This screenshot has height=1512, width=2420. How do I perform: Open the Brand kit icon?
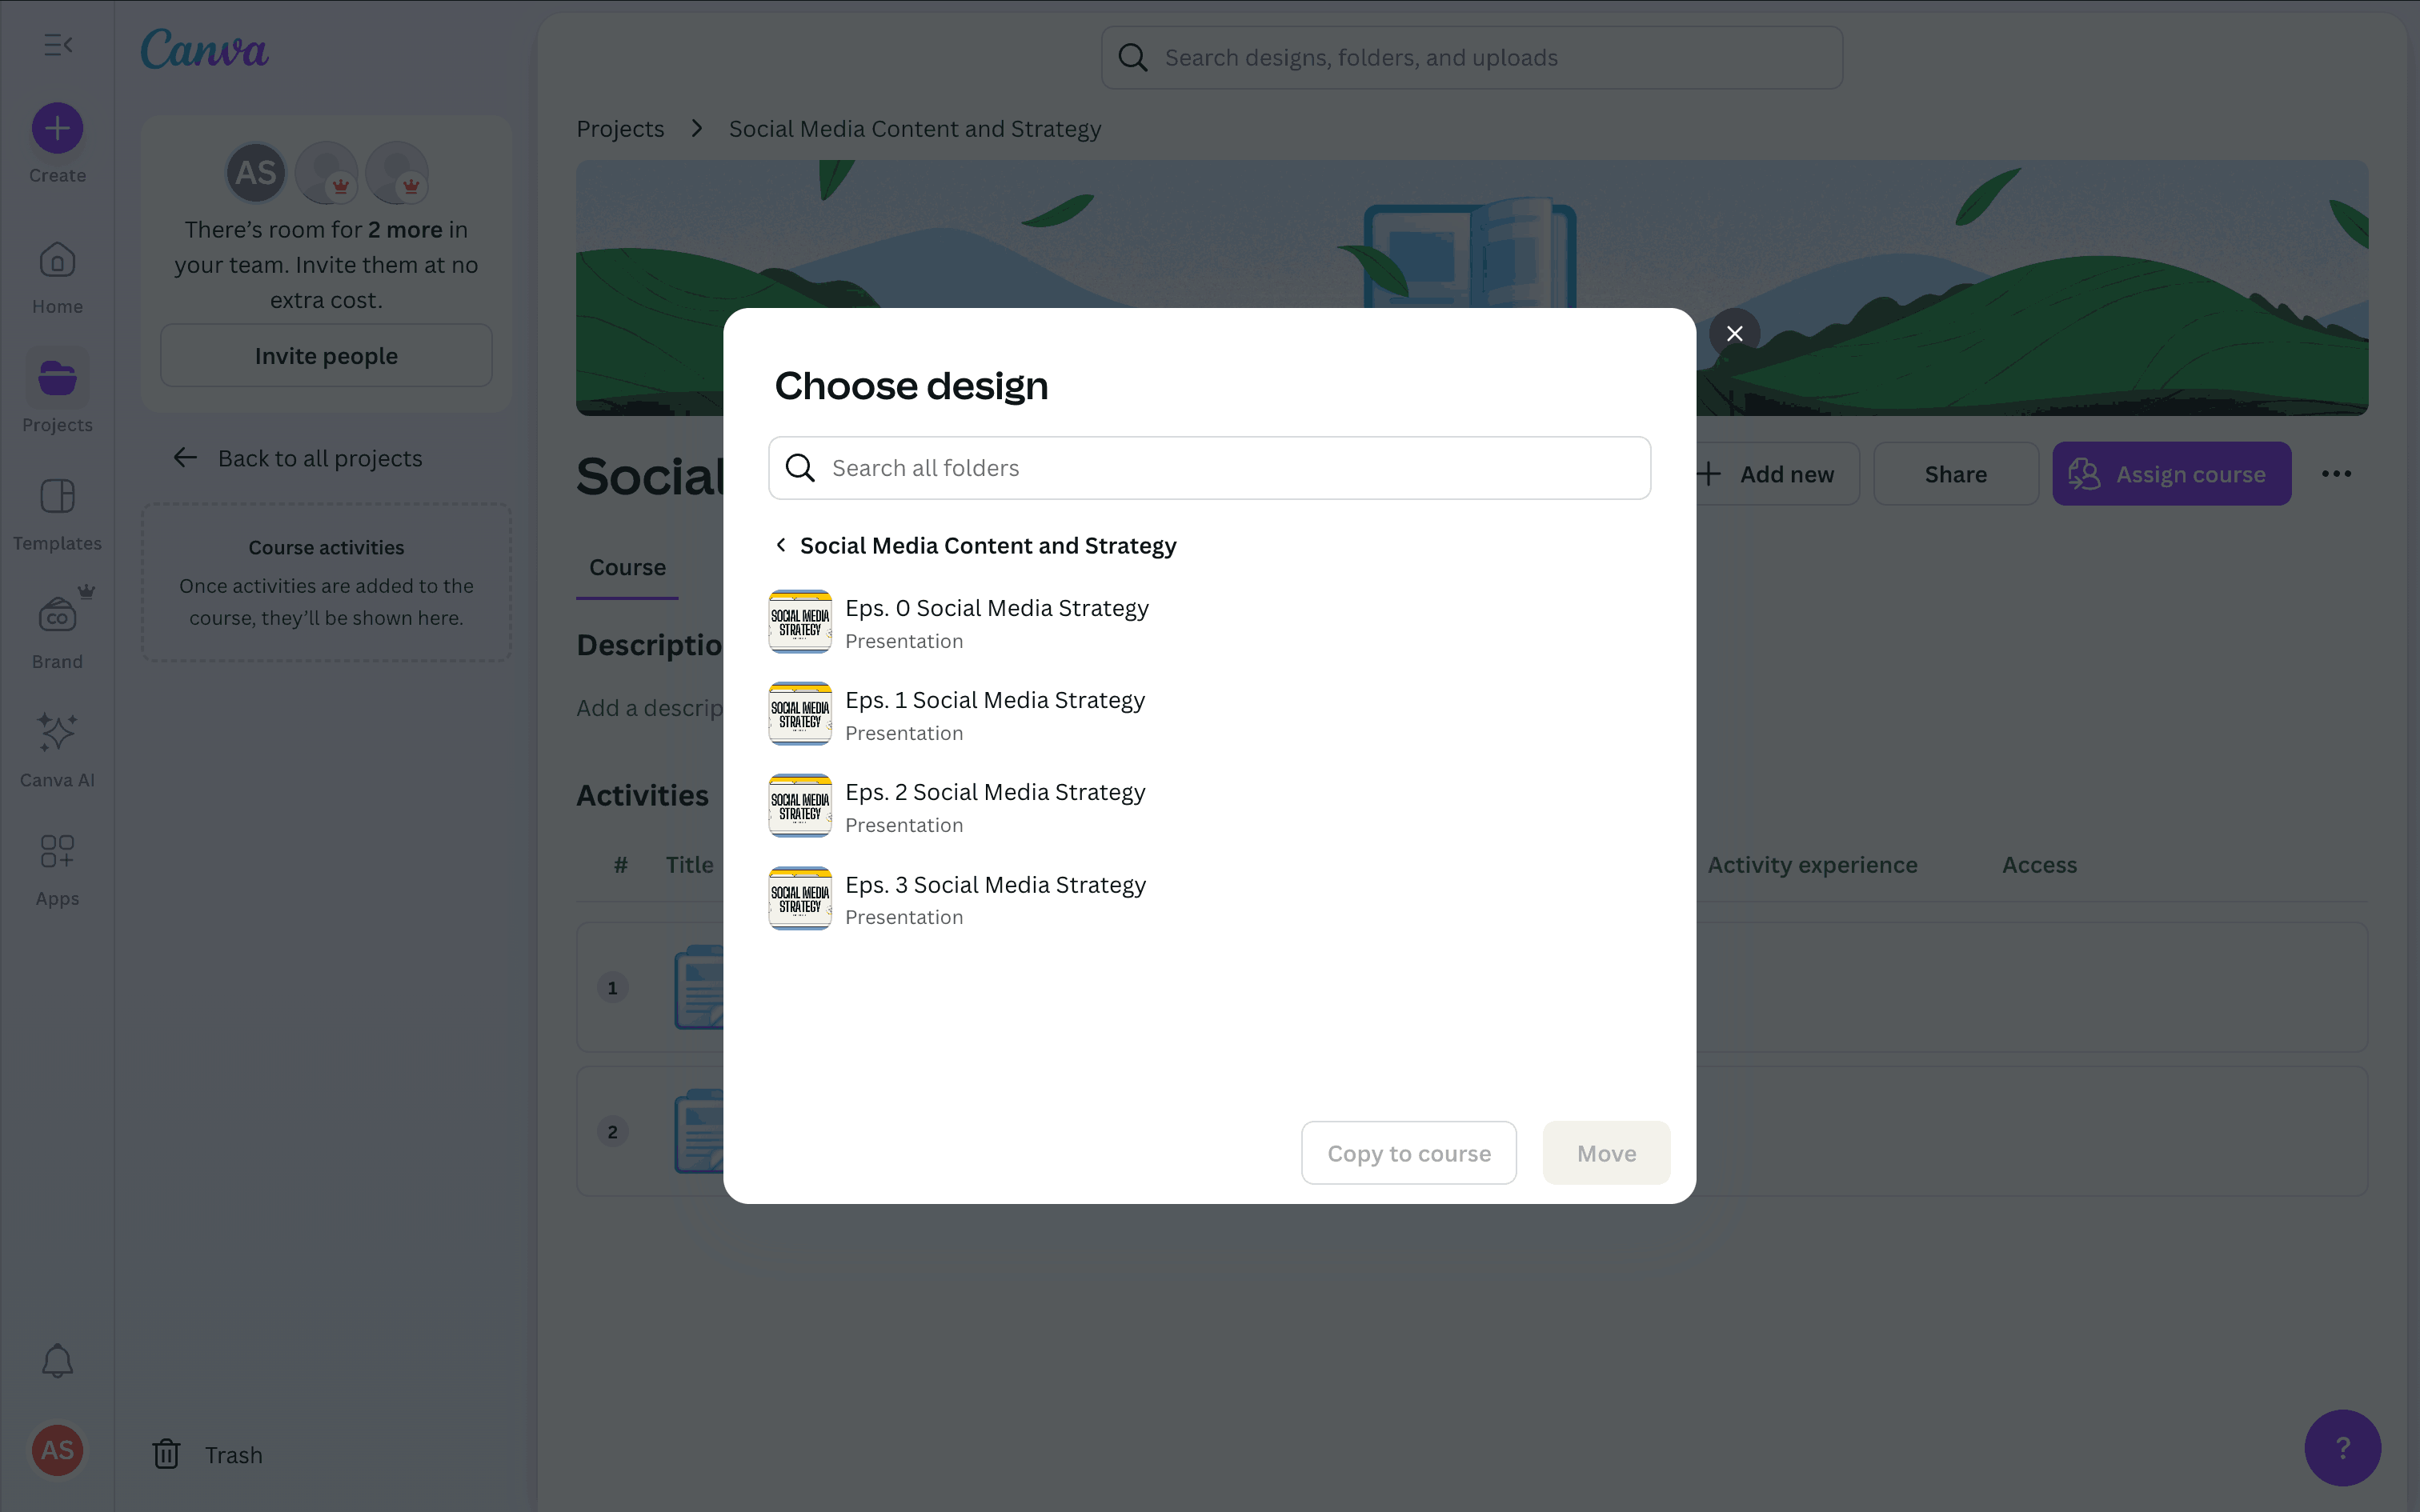(x=57, y=615)
